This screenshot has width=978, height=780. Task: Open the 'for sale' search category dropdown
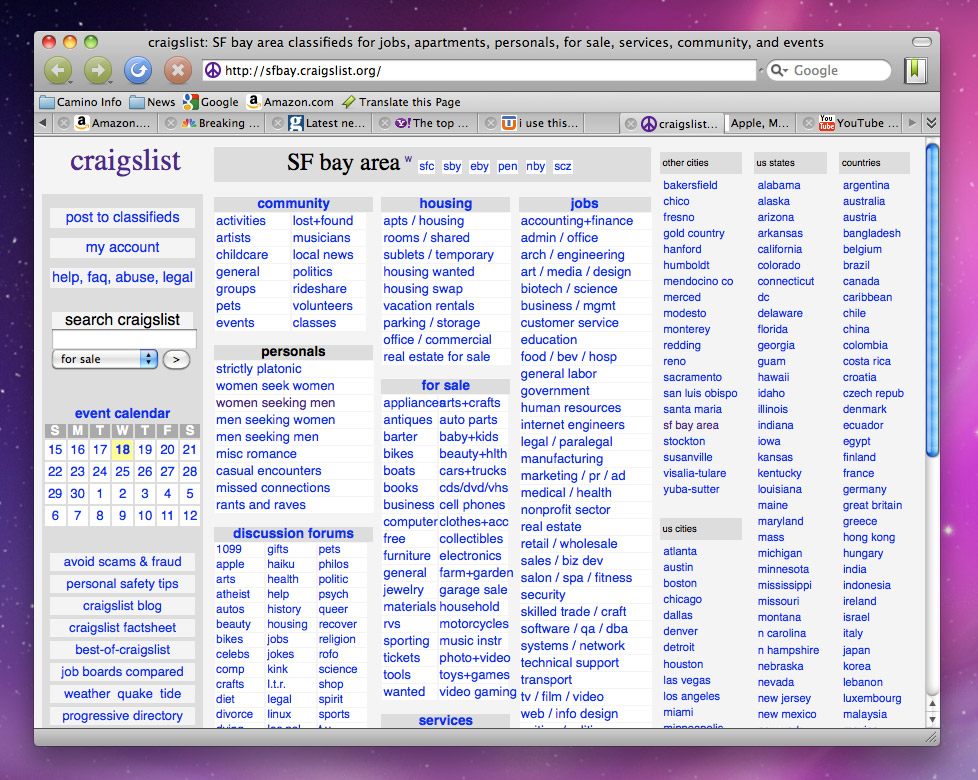point(105,359)
